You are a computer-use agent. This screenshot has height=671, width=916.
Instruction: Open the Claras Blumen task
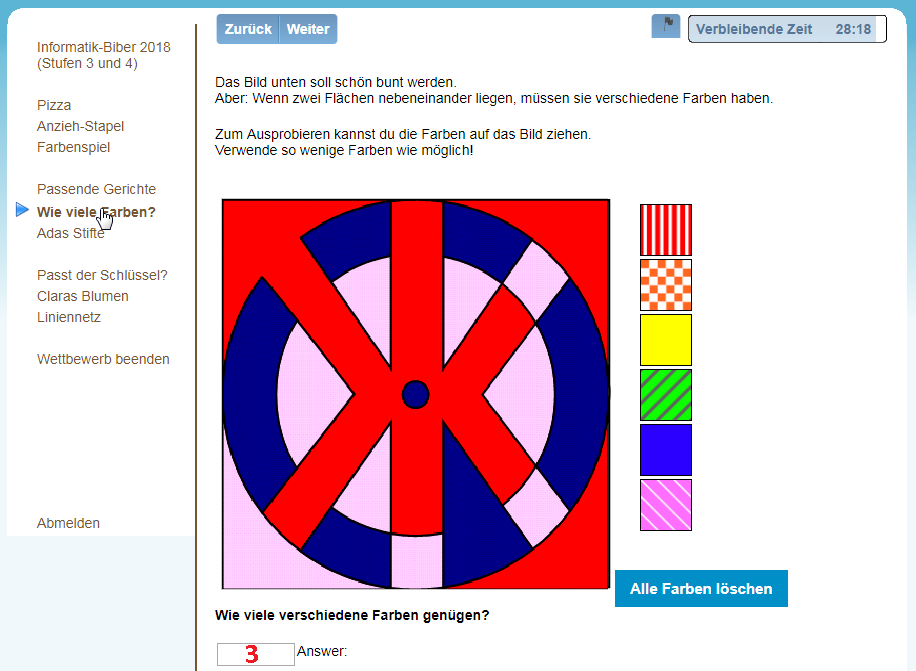pyautogui.click(x=83, y=296)
